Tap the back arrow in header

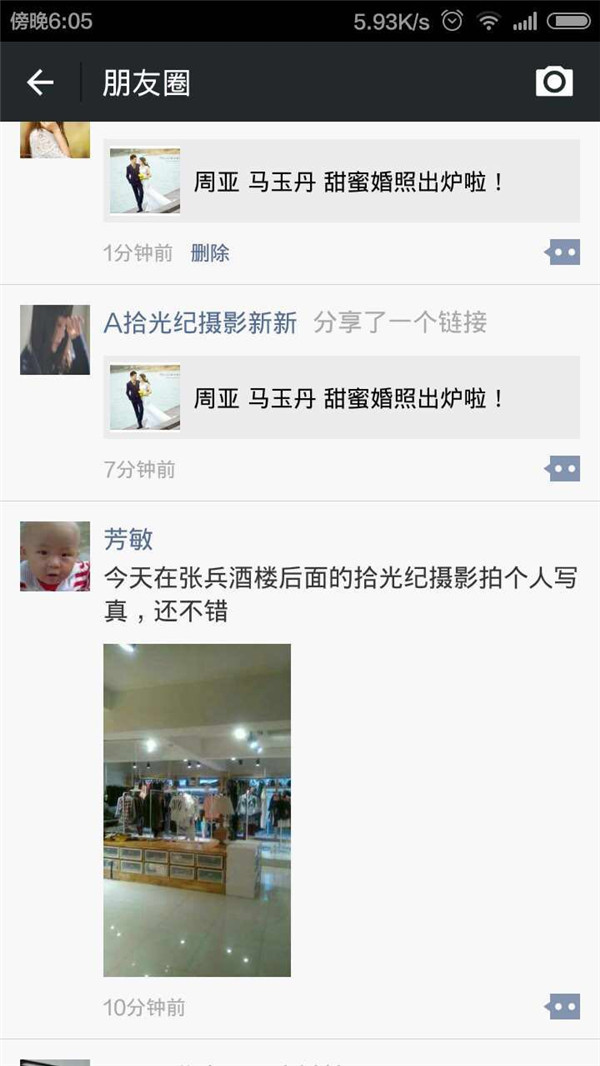40,82
